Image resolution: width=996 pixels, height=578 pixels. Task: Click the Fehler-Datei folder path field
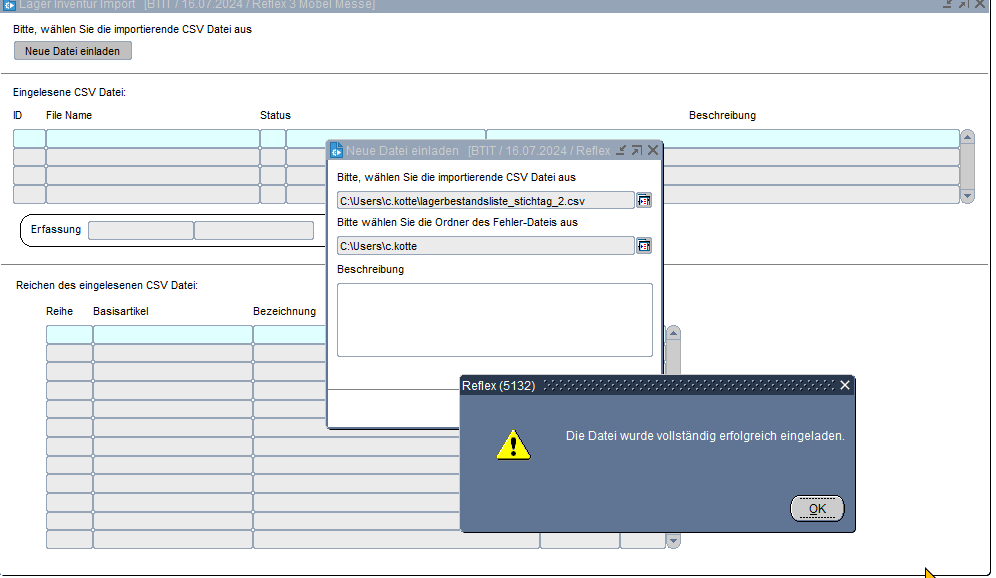point(485,245)
